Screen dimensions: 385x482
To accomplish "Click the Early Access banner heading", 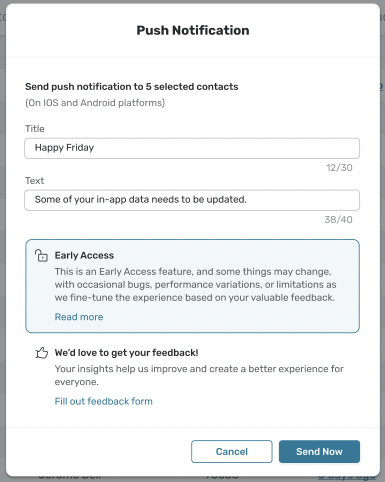I will [x=84, y=255].
